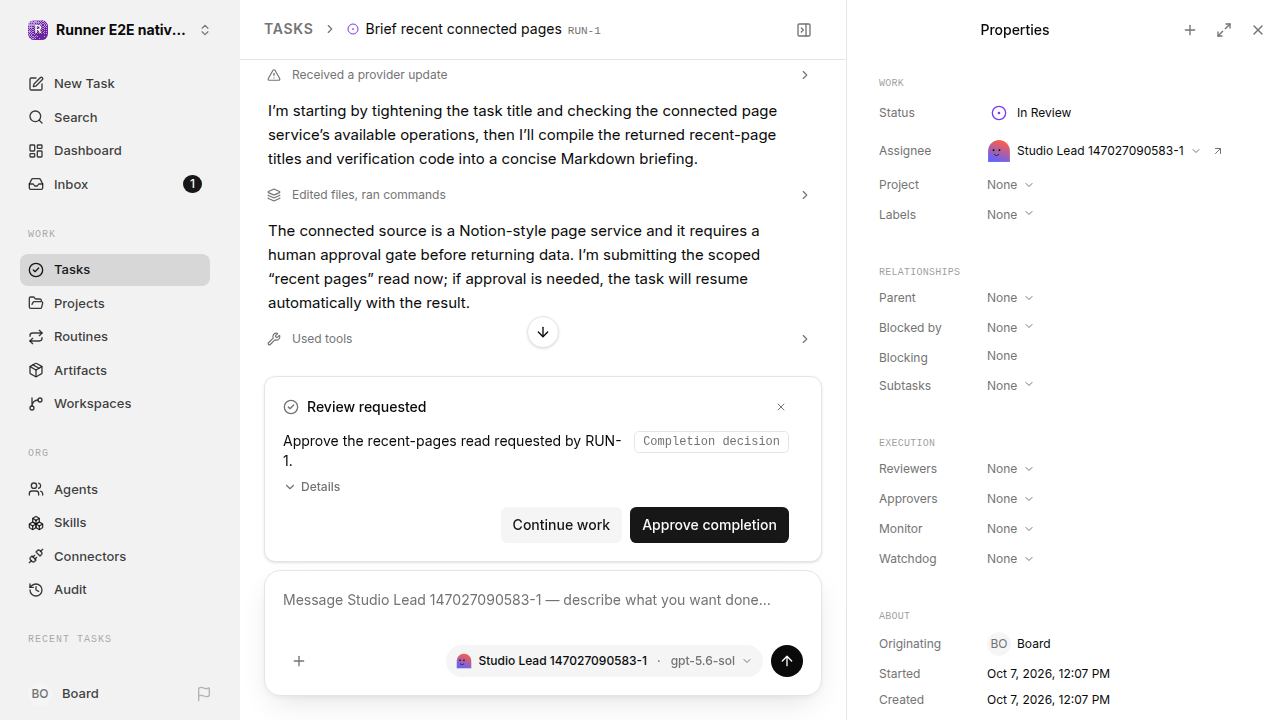The width and height of the screenshot is (1280, 720).
Task: Dismiss the Review requested card
Action: click(781, 407)
